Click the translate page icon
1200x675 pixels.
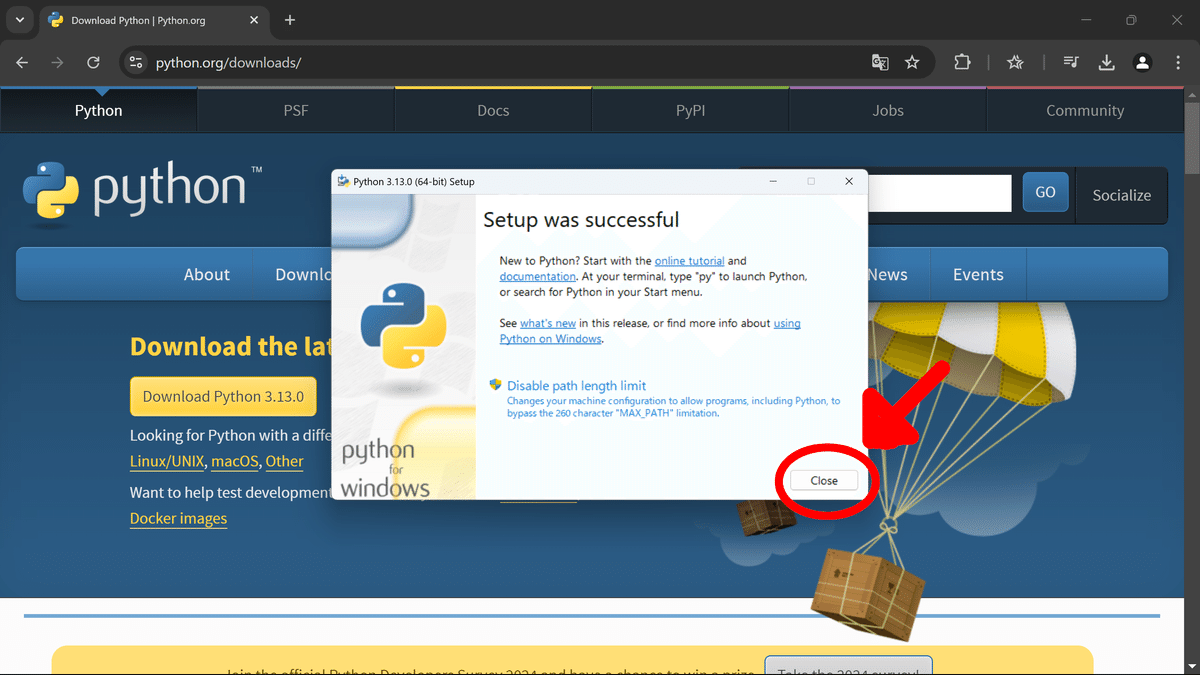[x=880, y=62]
